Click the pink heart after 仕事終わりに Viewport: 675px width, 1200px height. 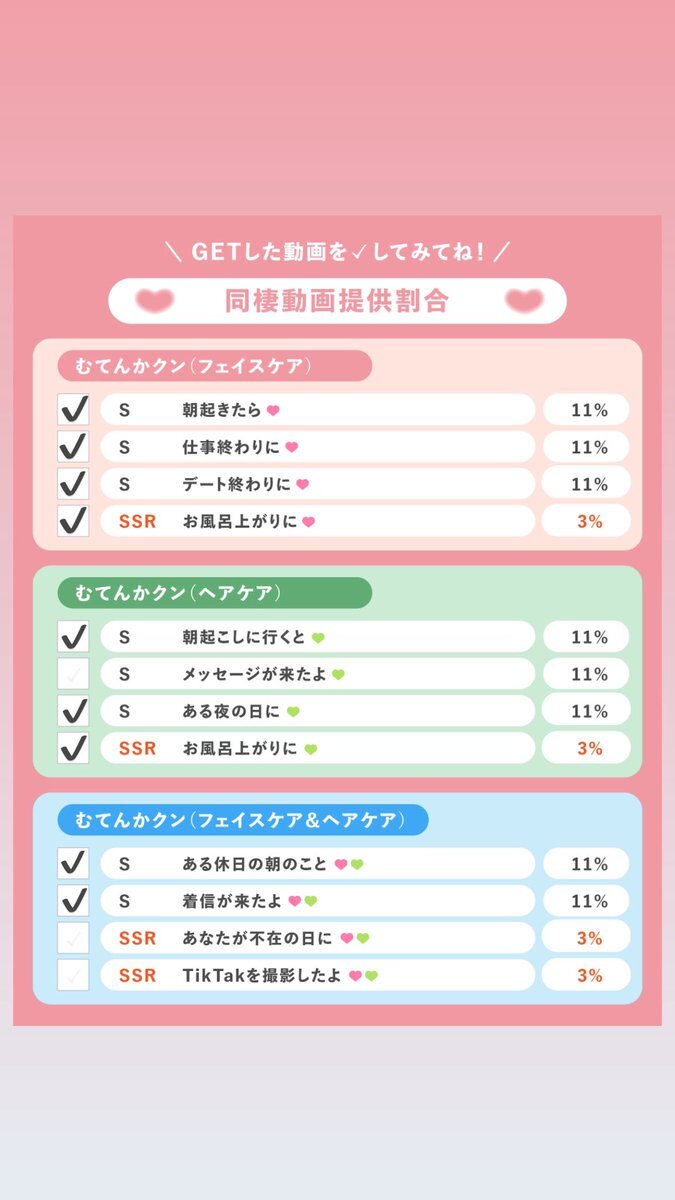point(291,447)
